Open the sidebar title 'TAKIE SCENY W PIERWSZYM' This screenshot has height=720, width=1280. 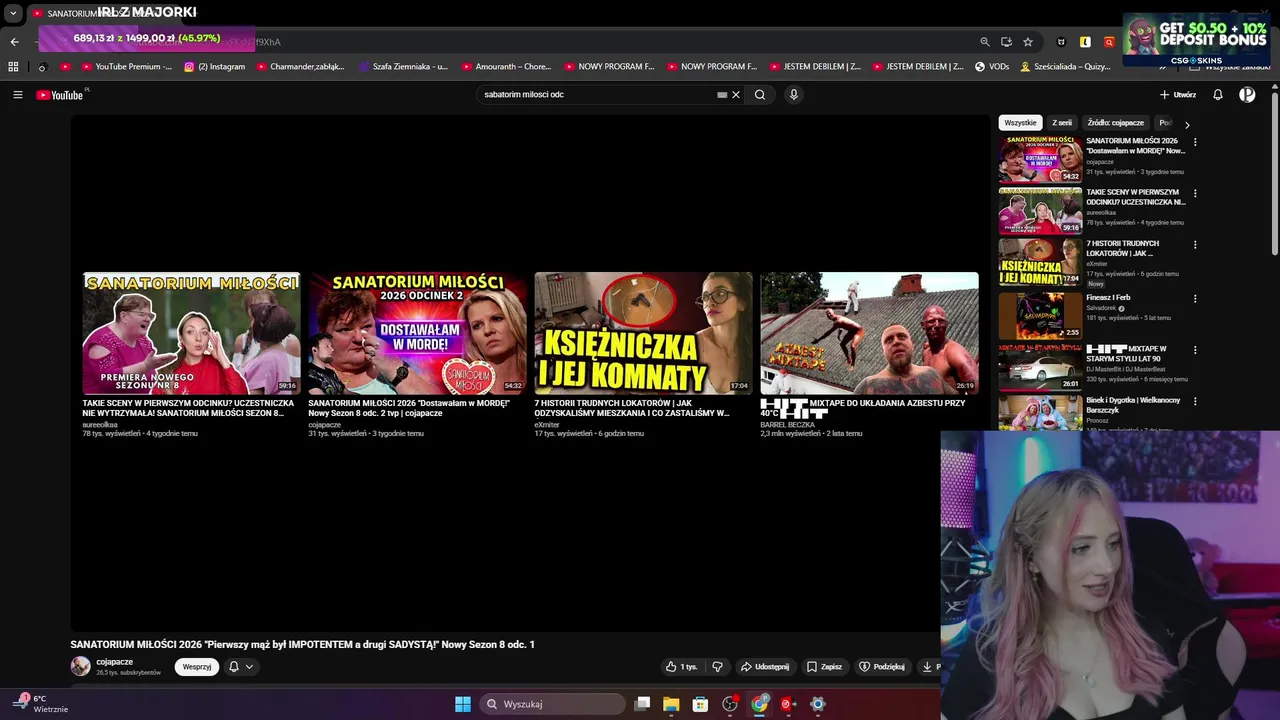[x=1135, y=197]
